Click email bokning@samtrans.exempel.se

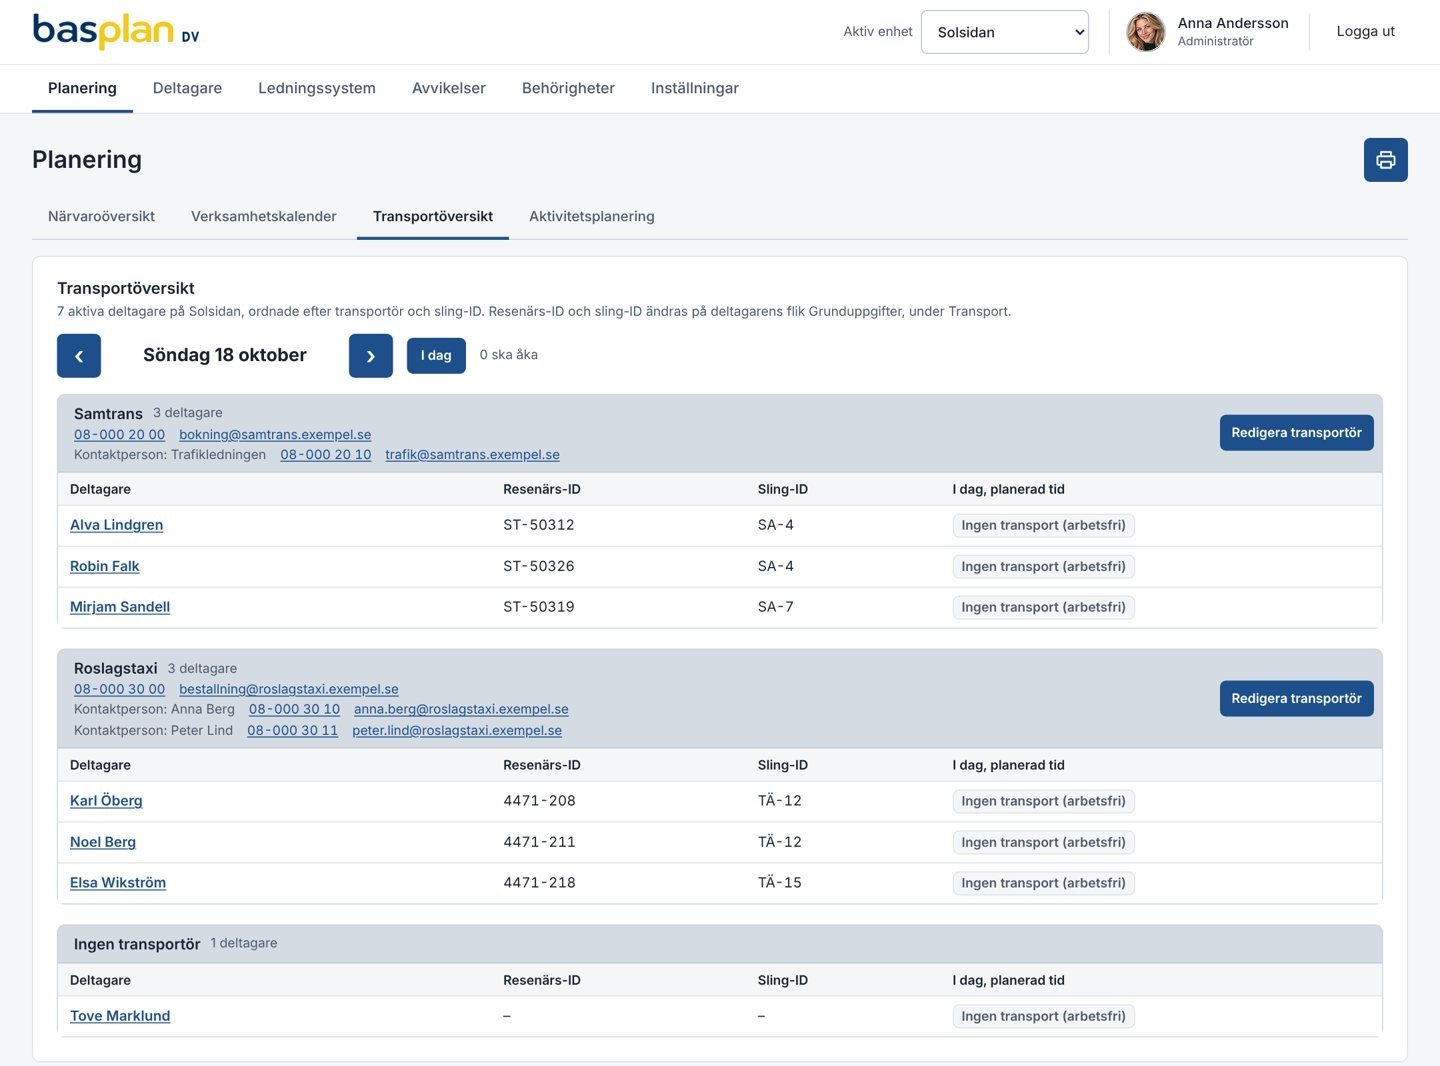point(275,435)
